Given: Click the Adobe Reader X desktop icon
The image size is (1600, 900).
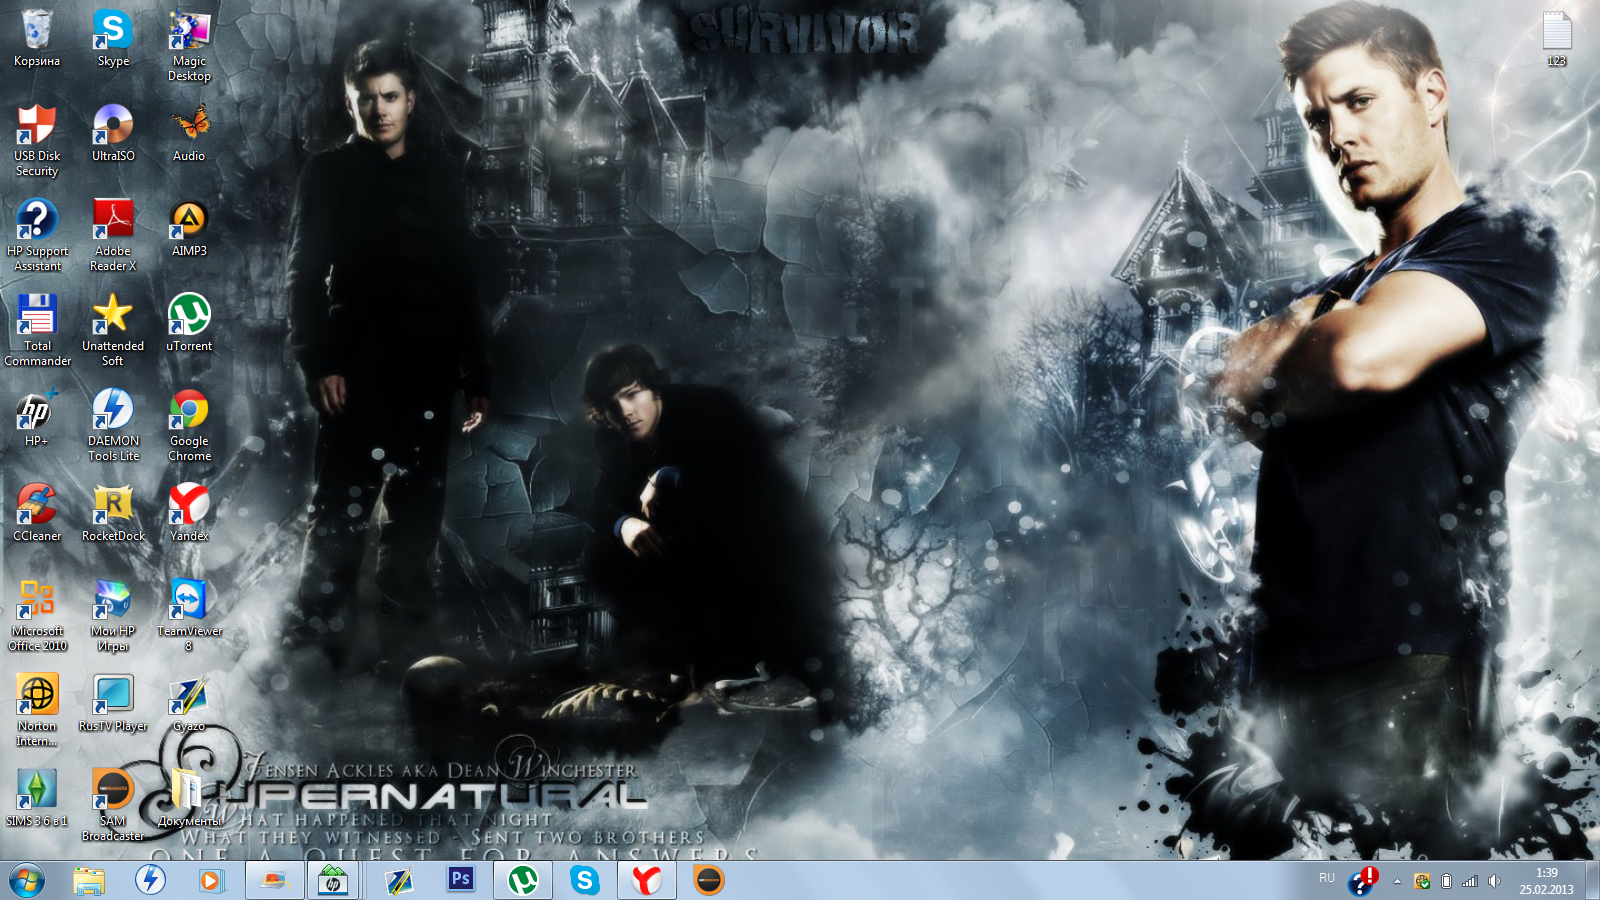Looking at the screenshot, I should [x=113, y=221].
